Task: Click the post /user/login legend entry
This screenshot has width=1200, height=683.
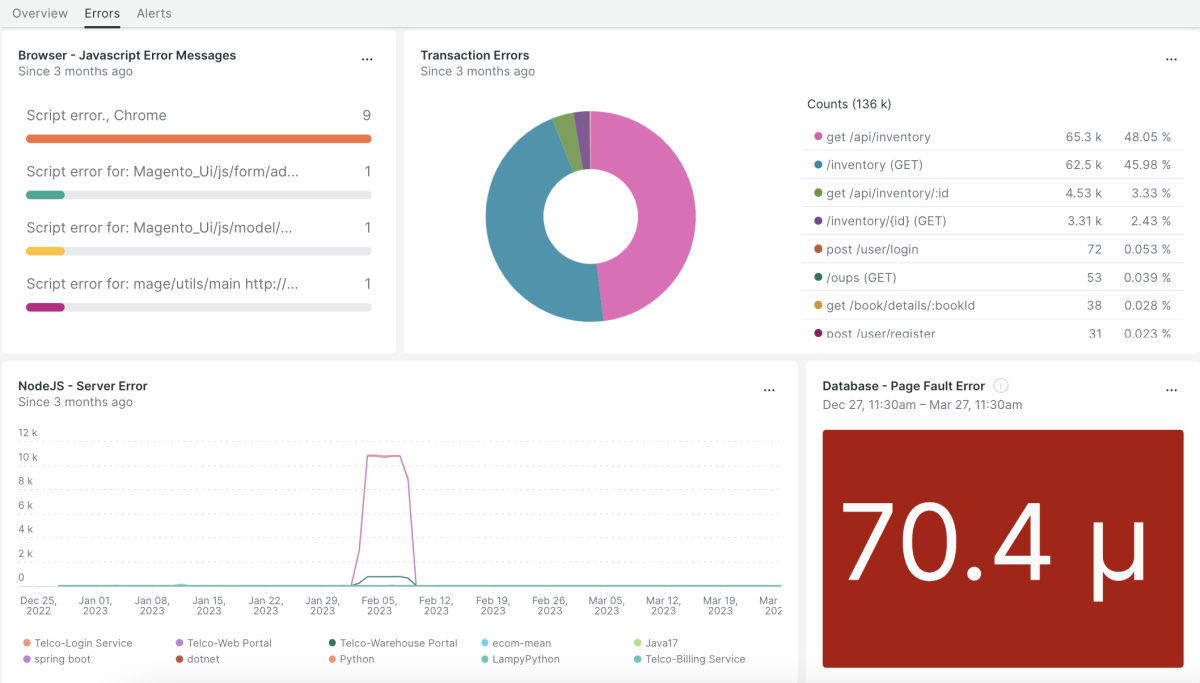Action: [x=872, y=249]
